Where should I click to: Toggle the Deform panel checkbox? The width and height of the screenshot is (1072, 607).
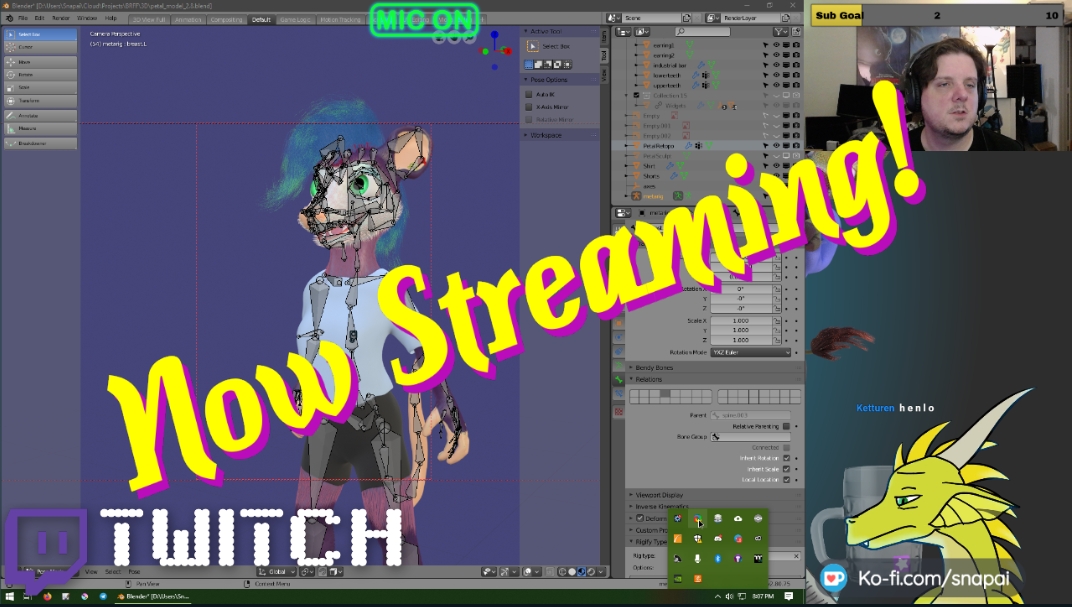(x=640, y=518)
